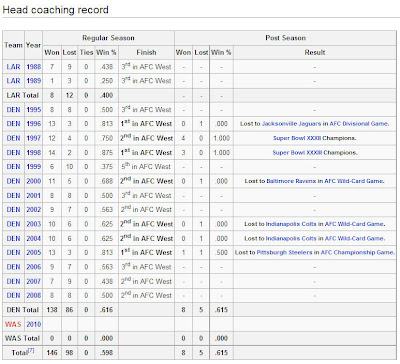400x364 pixels.
Task: Click the 5th in AFC West cell
Action: (146, 166)
